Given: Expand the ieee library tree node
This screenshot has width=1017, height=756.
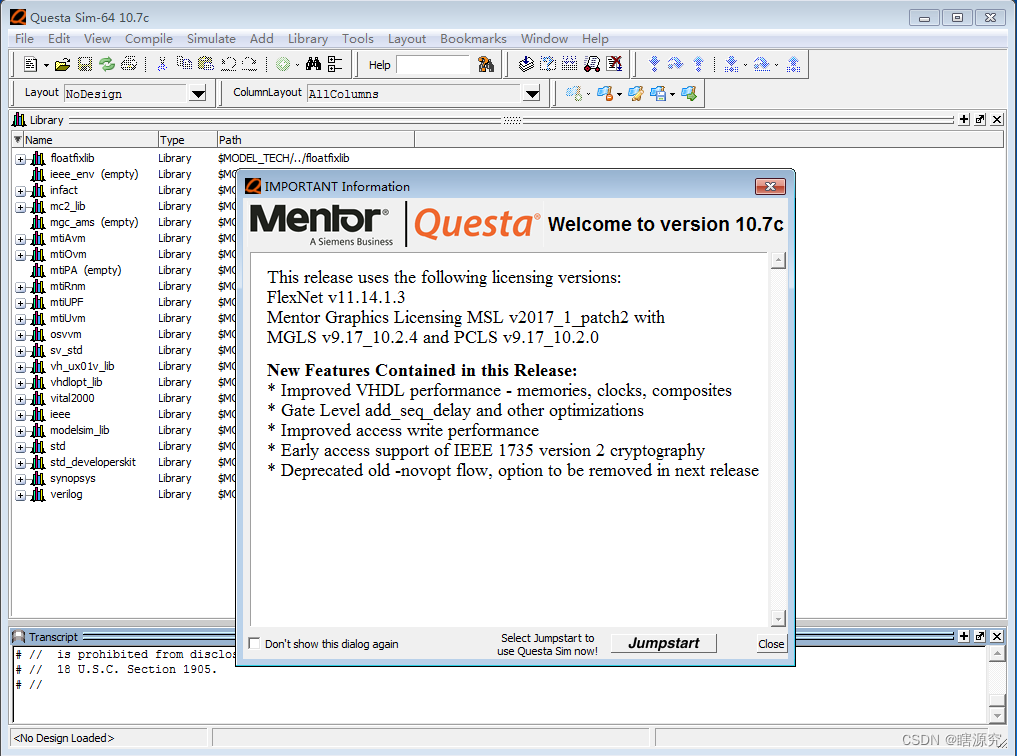Looking at the screenshot, I should [x=22, y=414].
